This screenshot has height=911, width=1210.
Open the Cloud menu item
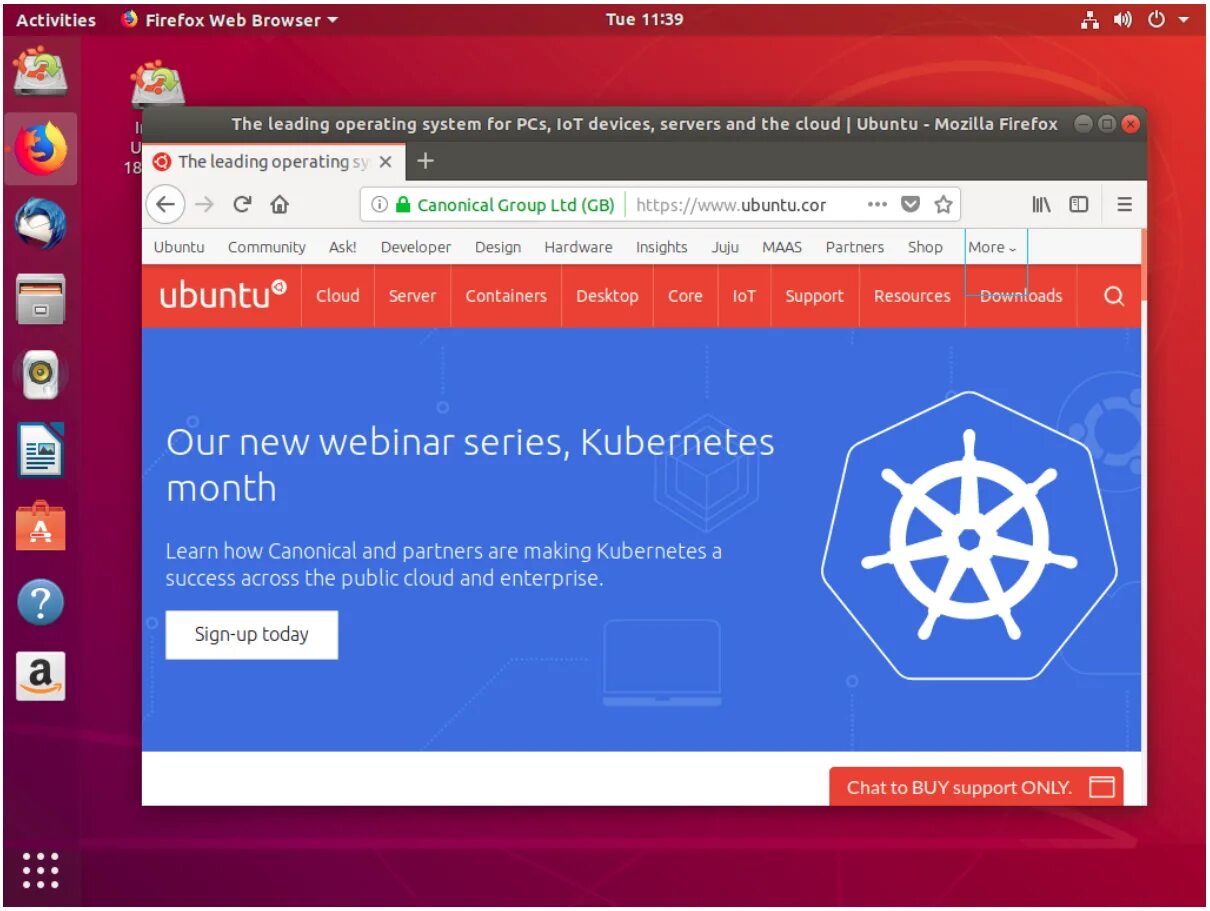click(x=338, y=296)
